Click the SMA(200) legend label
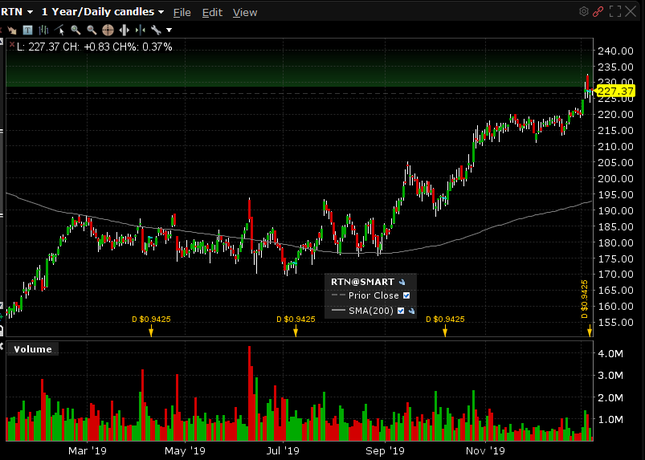Screen dimensions: 645x460 371,311
